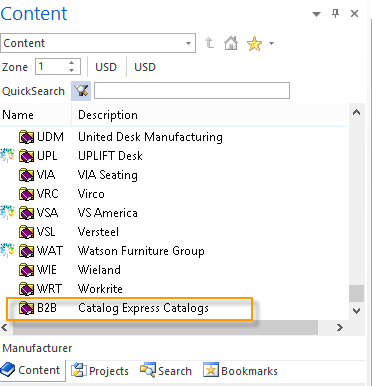This screenshot has width=372, height=386.
Task: Go up one level arrow icon
Action: coord(209,43)
